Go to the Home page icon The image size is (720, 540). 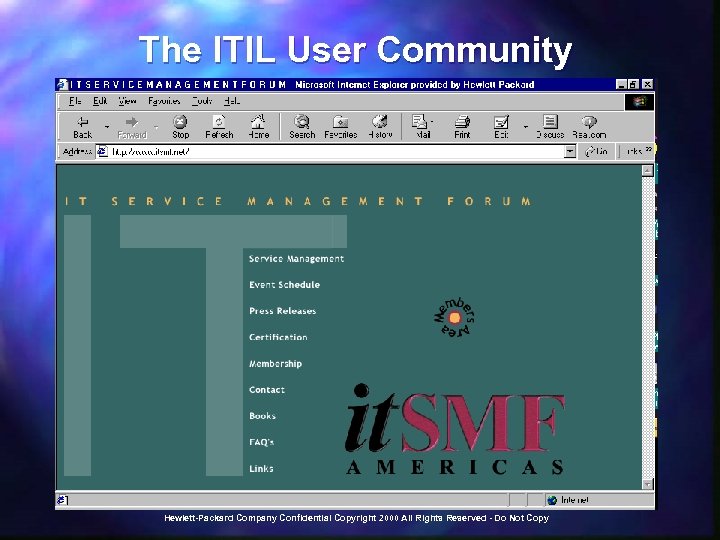pyautogui.click(x=259, y=127)
